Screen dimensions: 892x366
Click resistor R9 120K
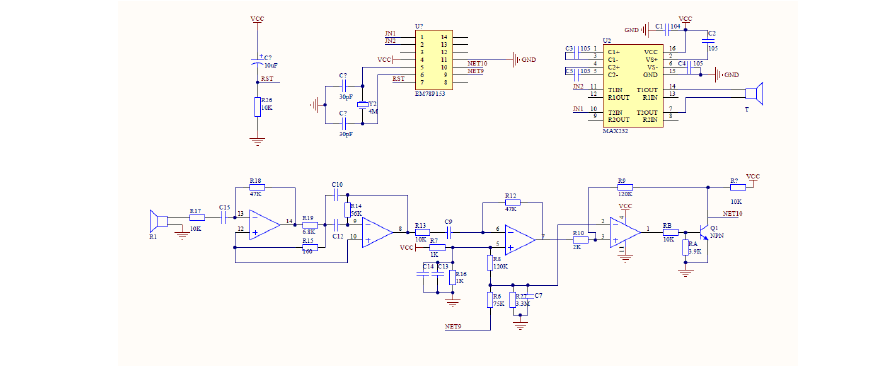point(625,186)
